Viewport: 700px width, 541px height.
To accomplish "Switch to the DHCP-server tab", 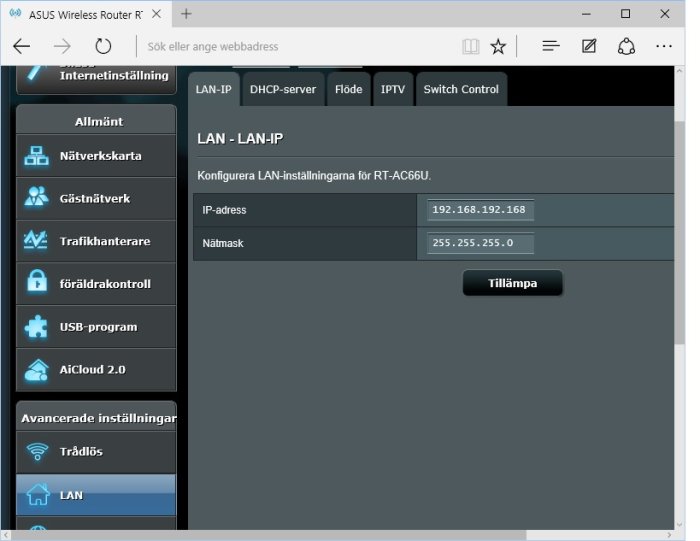I will pyautogui.click(x=283, y=89).
